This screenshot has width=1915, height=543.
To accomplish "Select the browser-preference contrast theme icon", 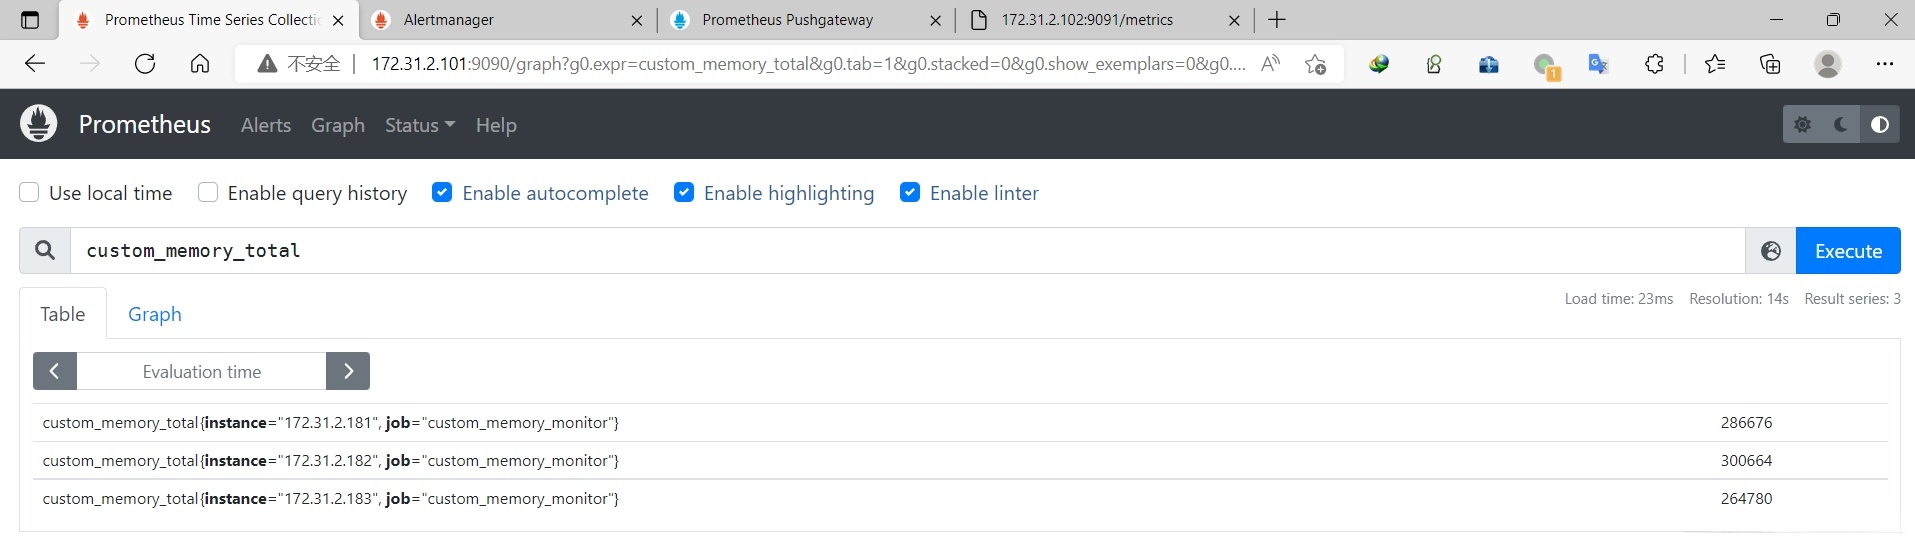I will [x=1880, y=125].
